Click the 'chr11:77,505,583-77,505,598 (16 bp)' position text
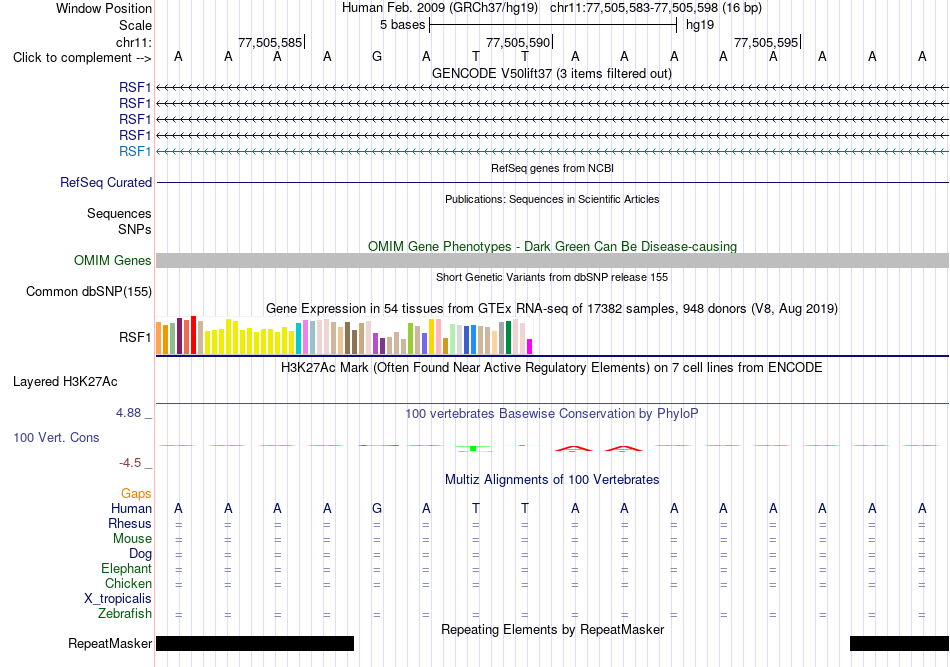 pyautogui.click(x=656, y=8)
